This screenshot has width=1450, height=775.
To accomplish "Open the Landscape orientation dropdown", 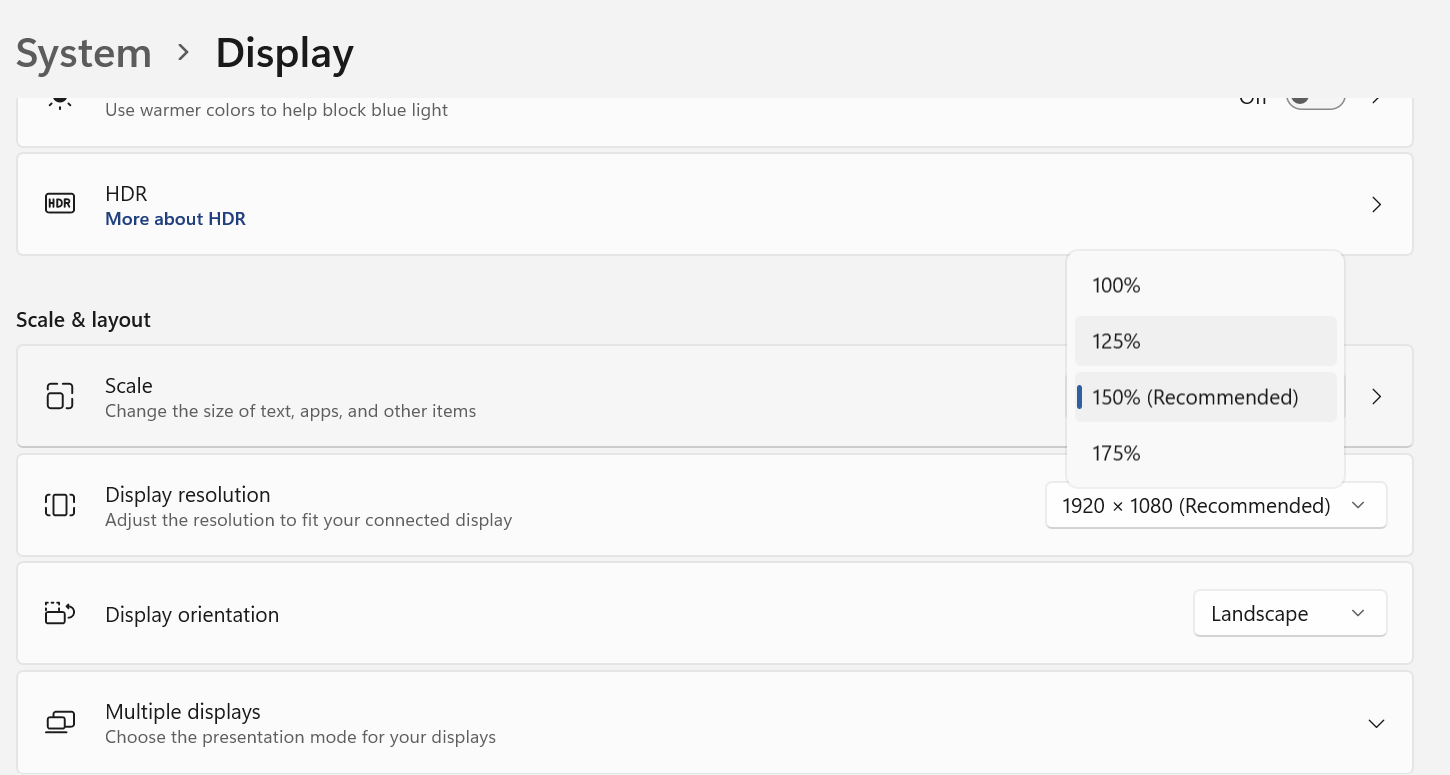I will [1289, 613].
